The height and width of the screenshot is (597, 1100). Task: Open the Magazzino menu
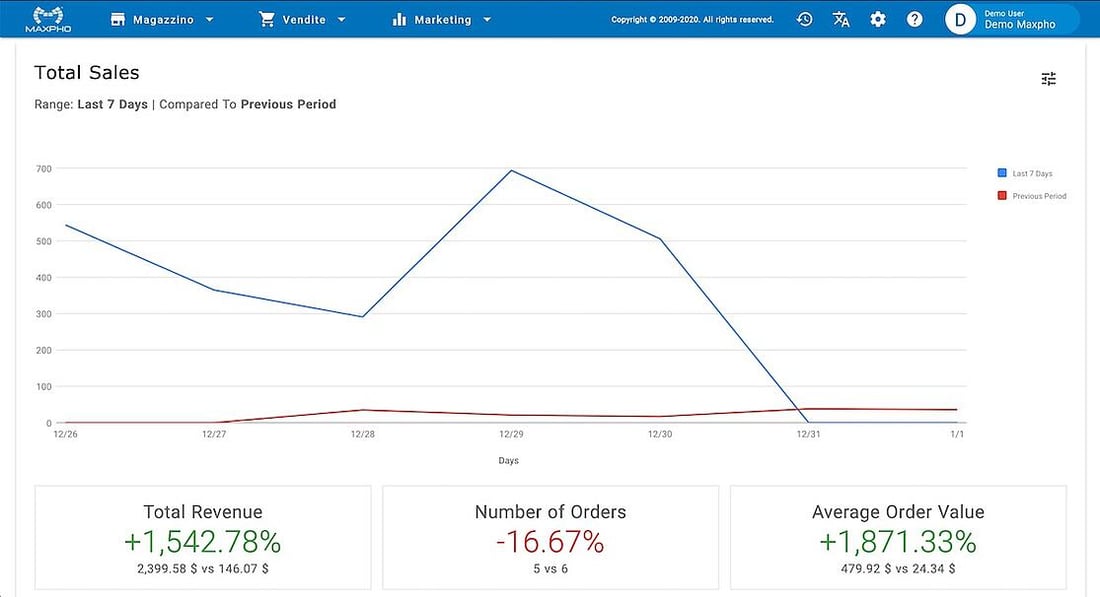[162, 20]
